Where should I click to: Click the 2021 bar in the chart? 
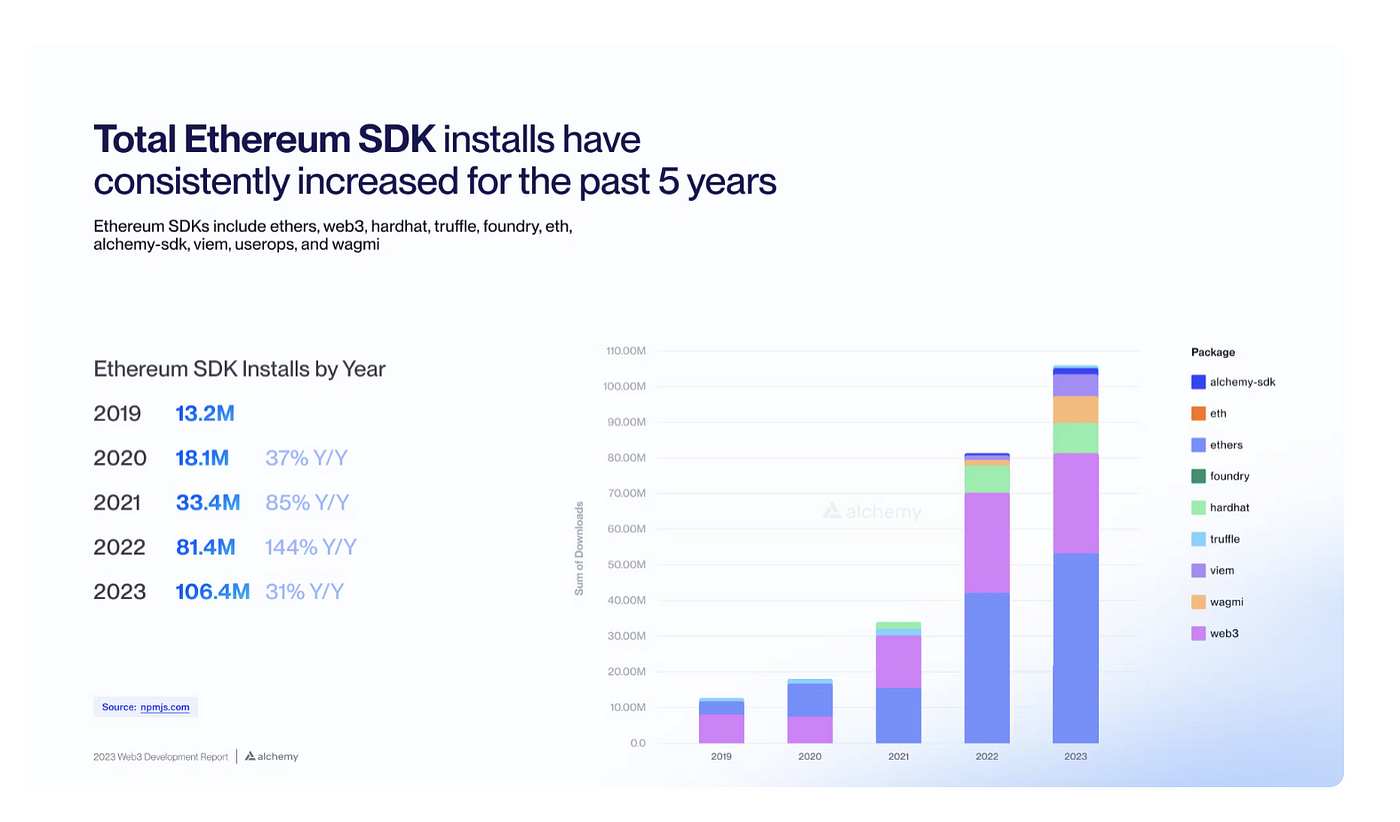click(898, 683)
